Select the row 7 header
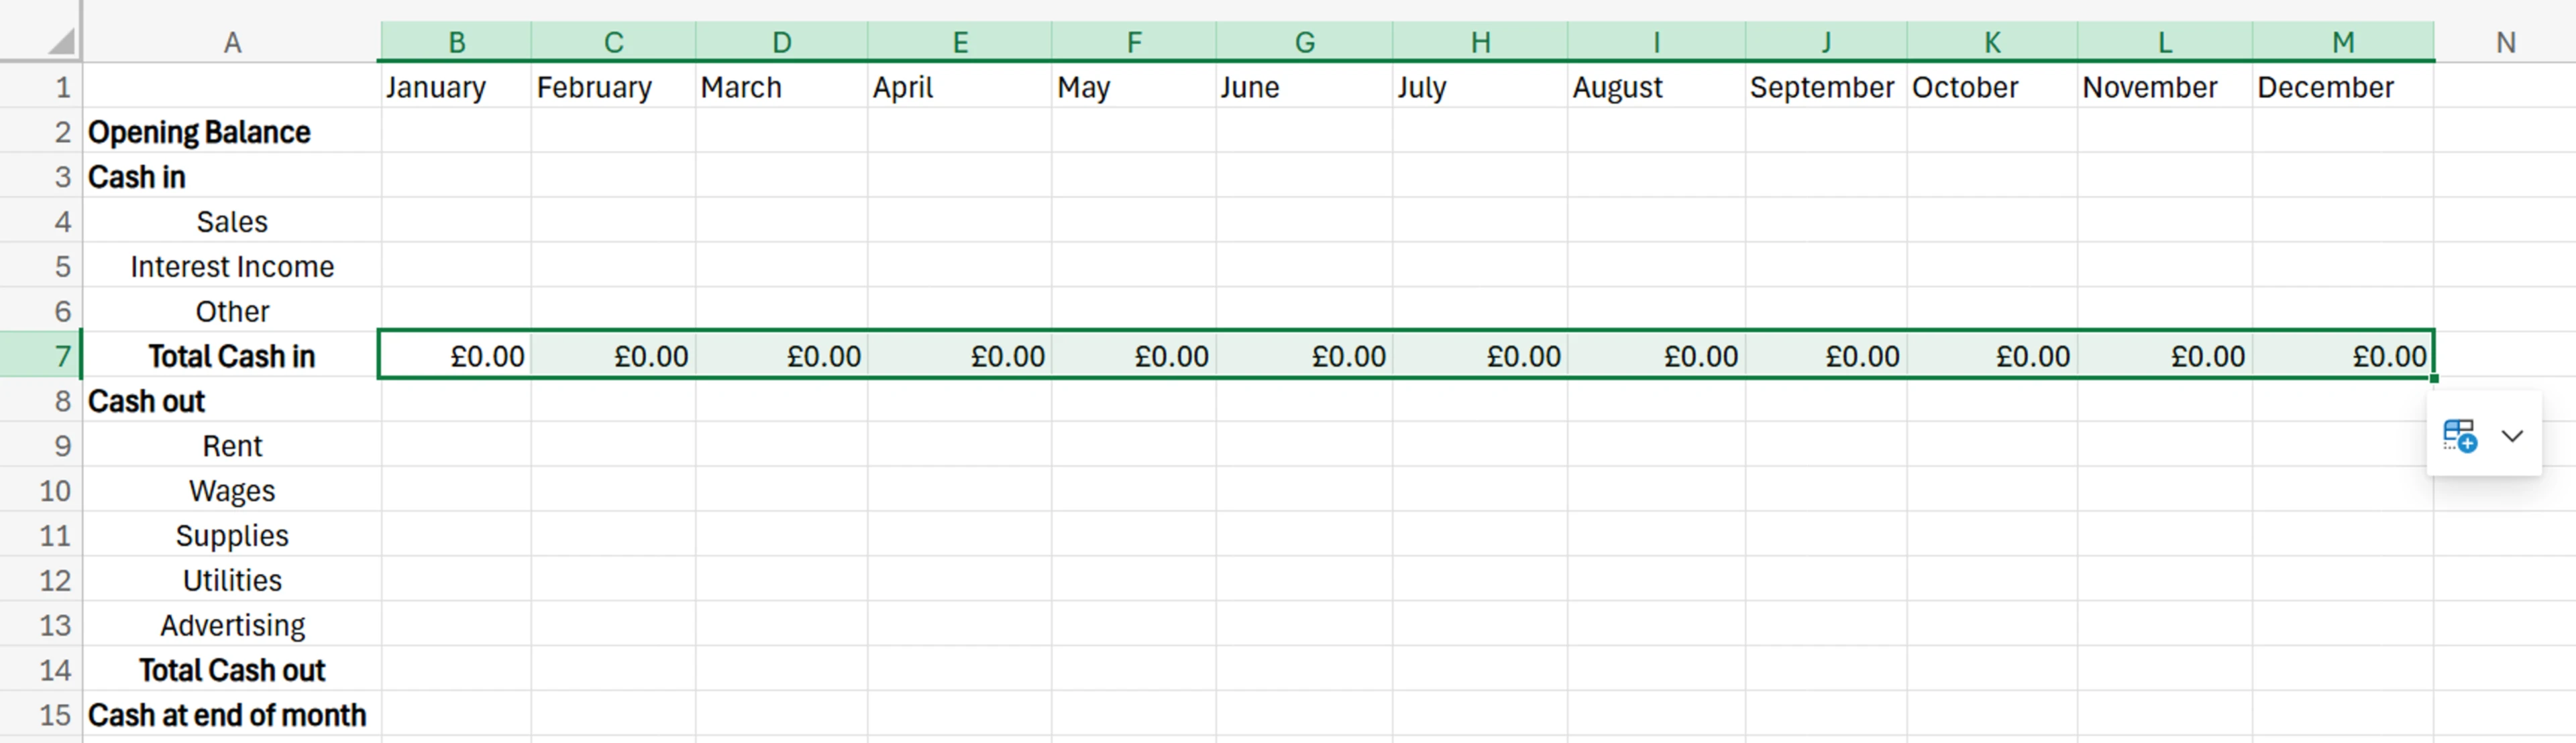The width and height of the screenshot is (2576, 743). tap(58, 355)
